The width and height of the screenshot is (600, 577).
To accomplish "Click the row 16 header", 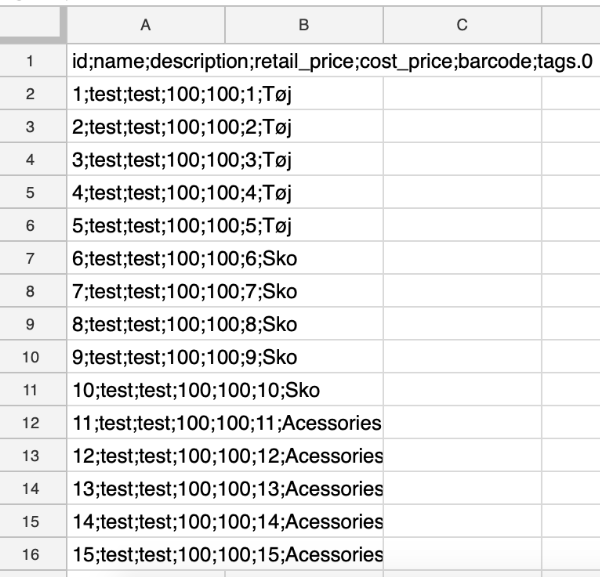I will click(32, 554).
